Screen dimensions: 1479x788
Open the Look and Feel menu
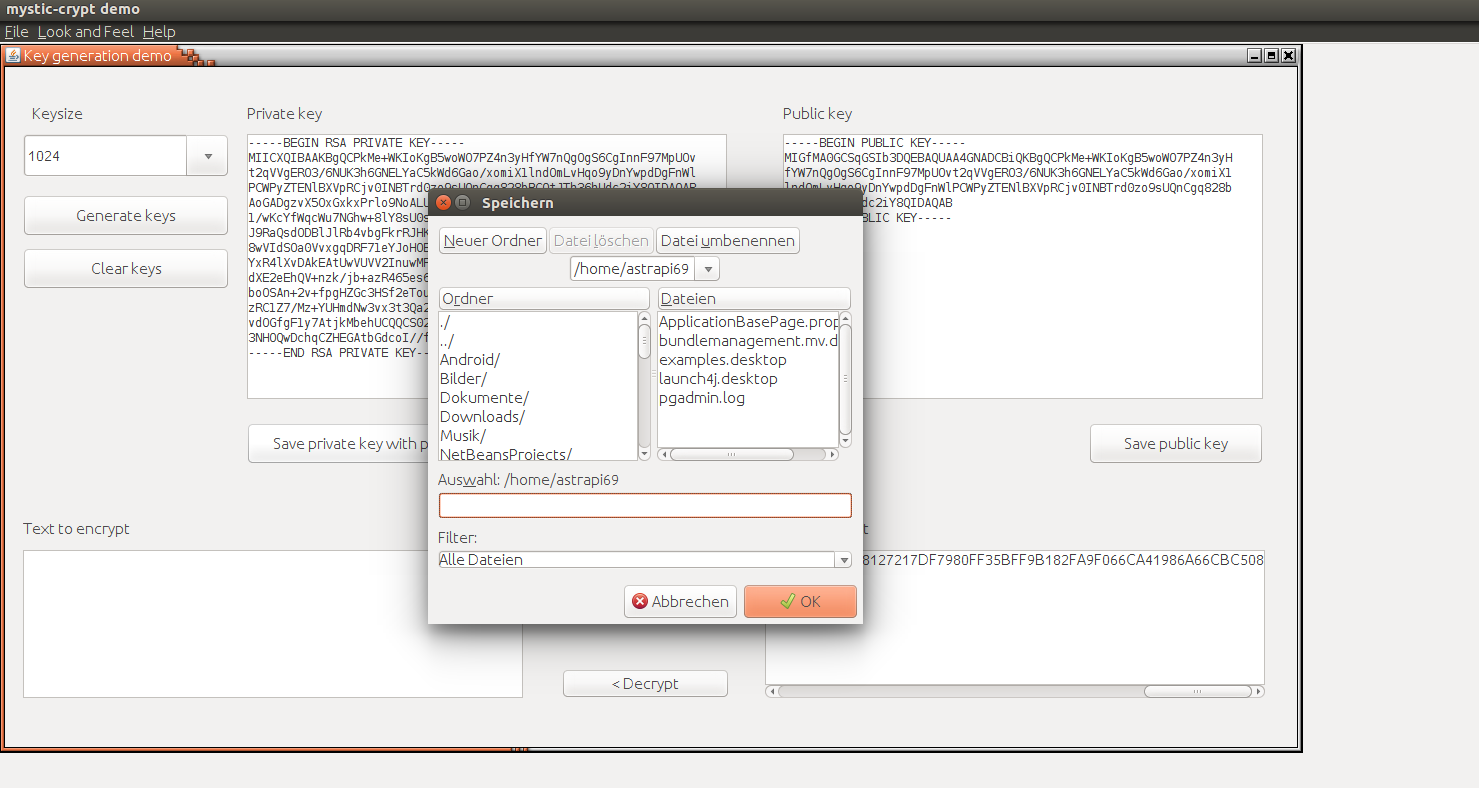(x=85, y=31)
